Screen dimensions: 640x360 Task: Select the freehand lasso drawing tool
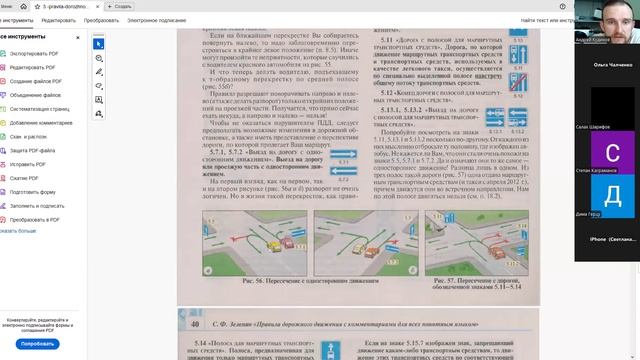click(99, 86)
